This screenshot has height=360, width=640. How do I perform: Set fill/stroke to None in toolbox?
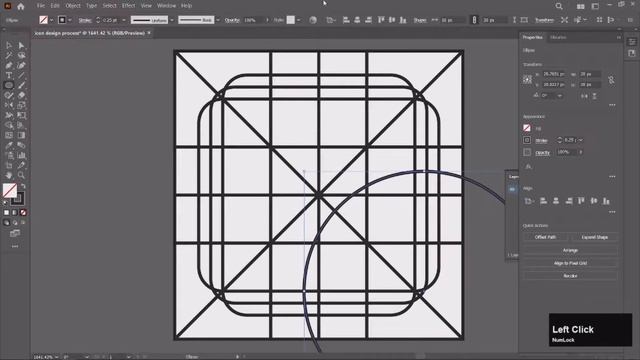pyautogui.click(x=23, y=213)
